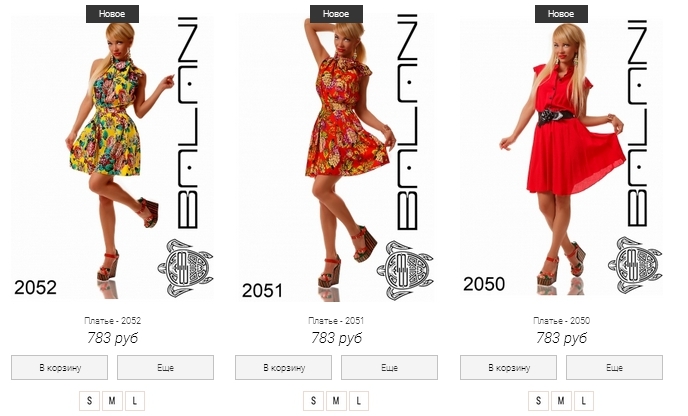This screenshot has width=688, height=416.
Task: Select size M for dress 2050
Action: [x=561, y=401]
